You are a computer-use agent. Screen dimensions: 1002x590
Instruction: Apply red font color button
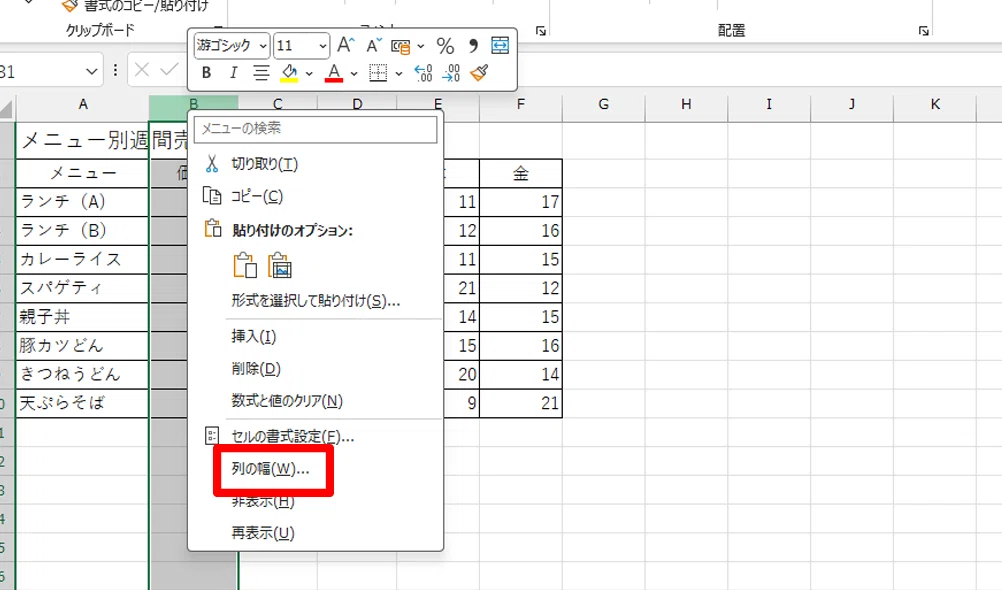[334, 73]
